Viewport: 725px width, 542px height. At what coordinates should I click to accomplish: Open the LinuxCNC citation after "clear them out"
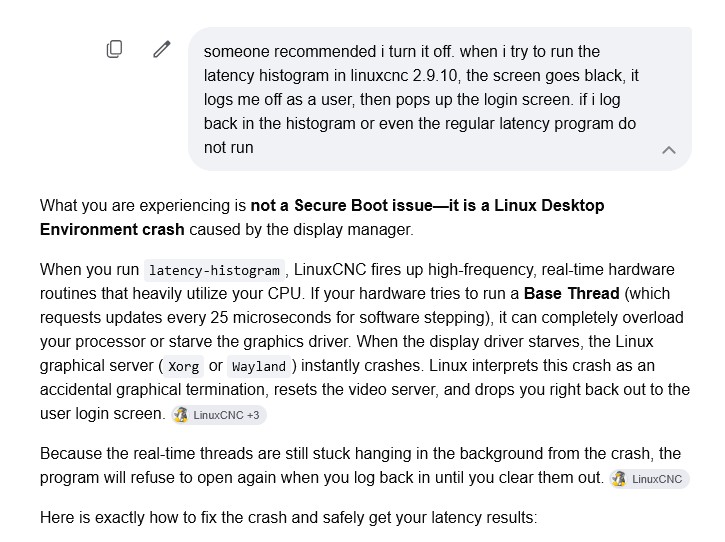click(x=649, y=479)
